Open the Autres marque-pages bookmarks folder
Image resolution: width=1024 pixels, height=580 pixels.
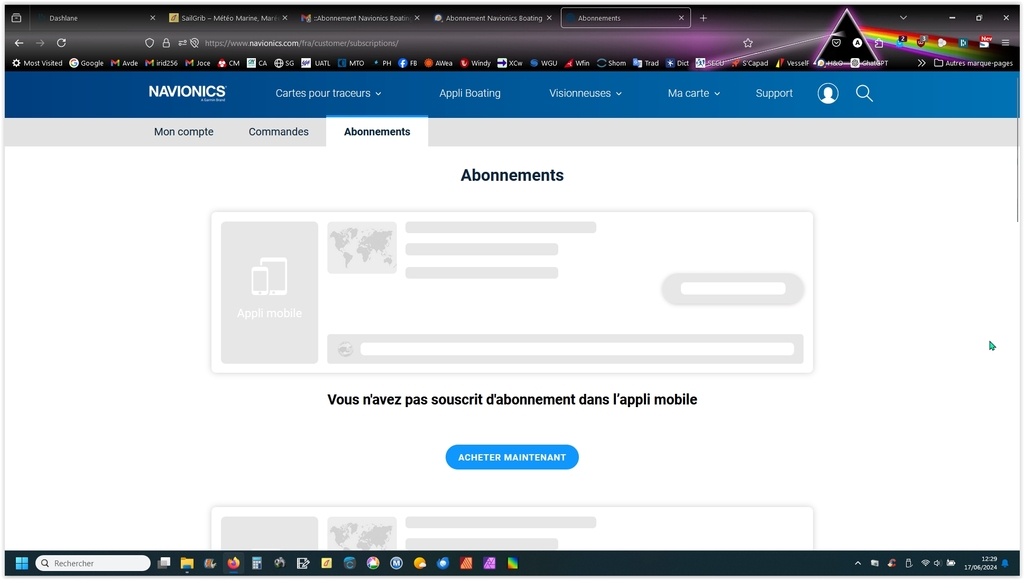(973, 63)
